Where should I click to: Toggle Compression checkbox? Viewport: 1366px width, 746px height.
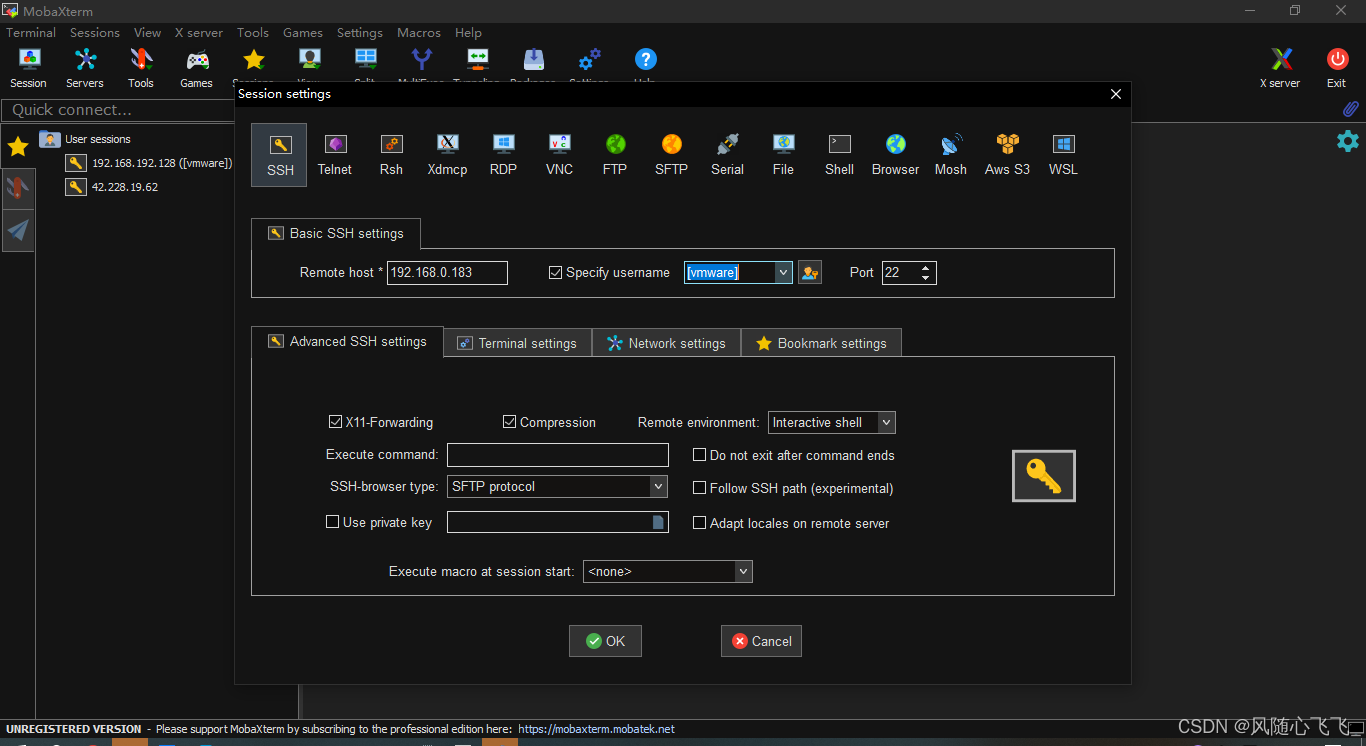pos(510,422)
